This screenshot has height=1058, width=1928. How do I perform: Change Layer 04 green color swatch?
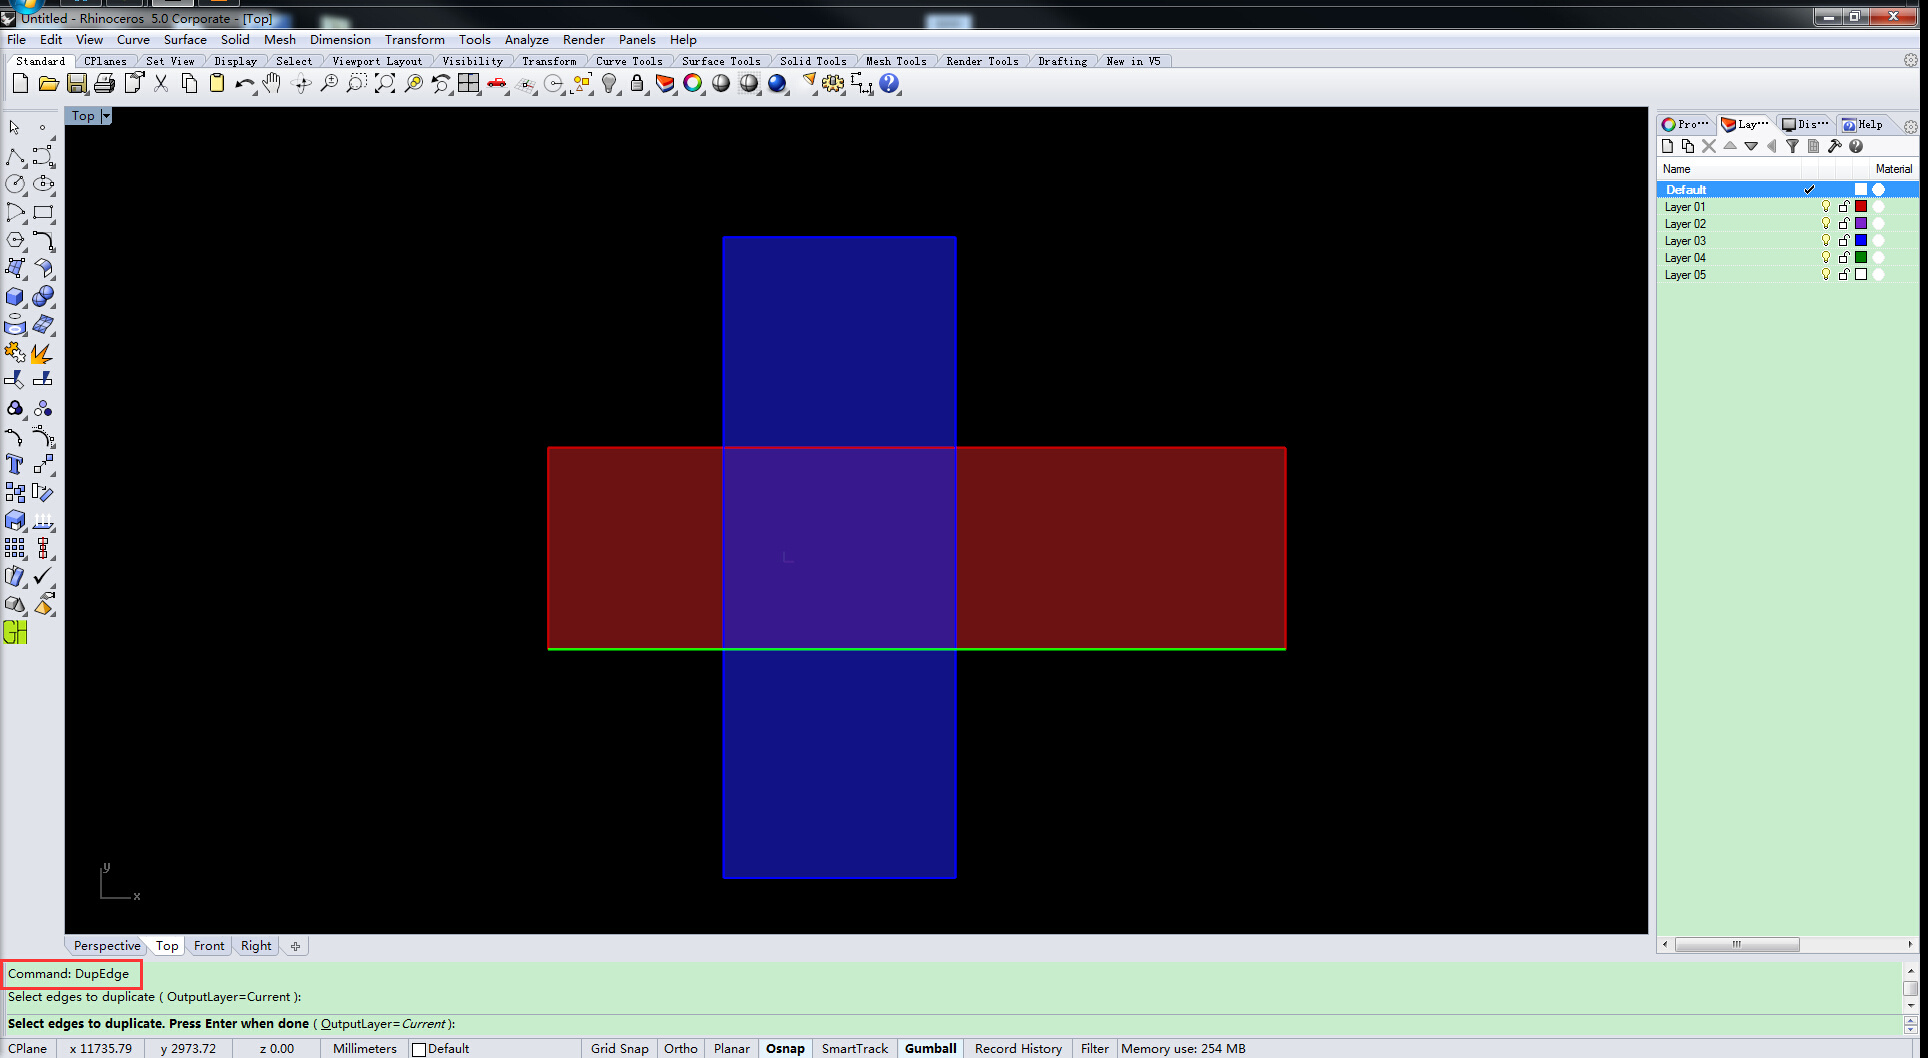(x=1860, y=258)
